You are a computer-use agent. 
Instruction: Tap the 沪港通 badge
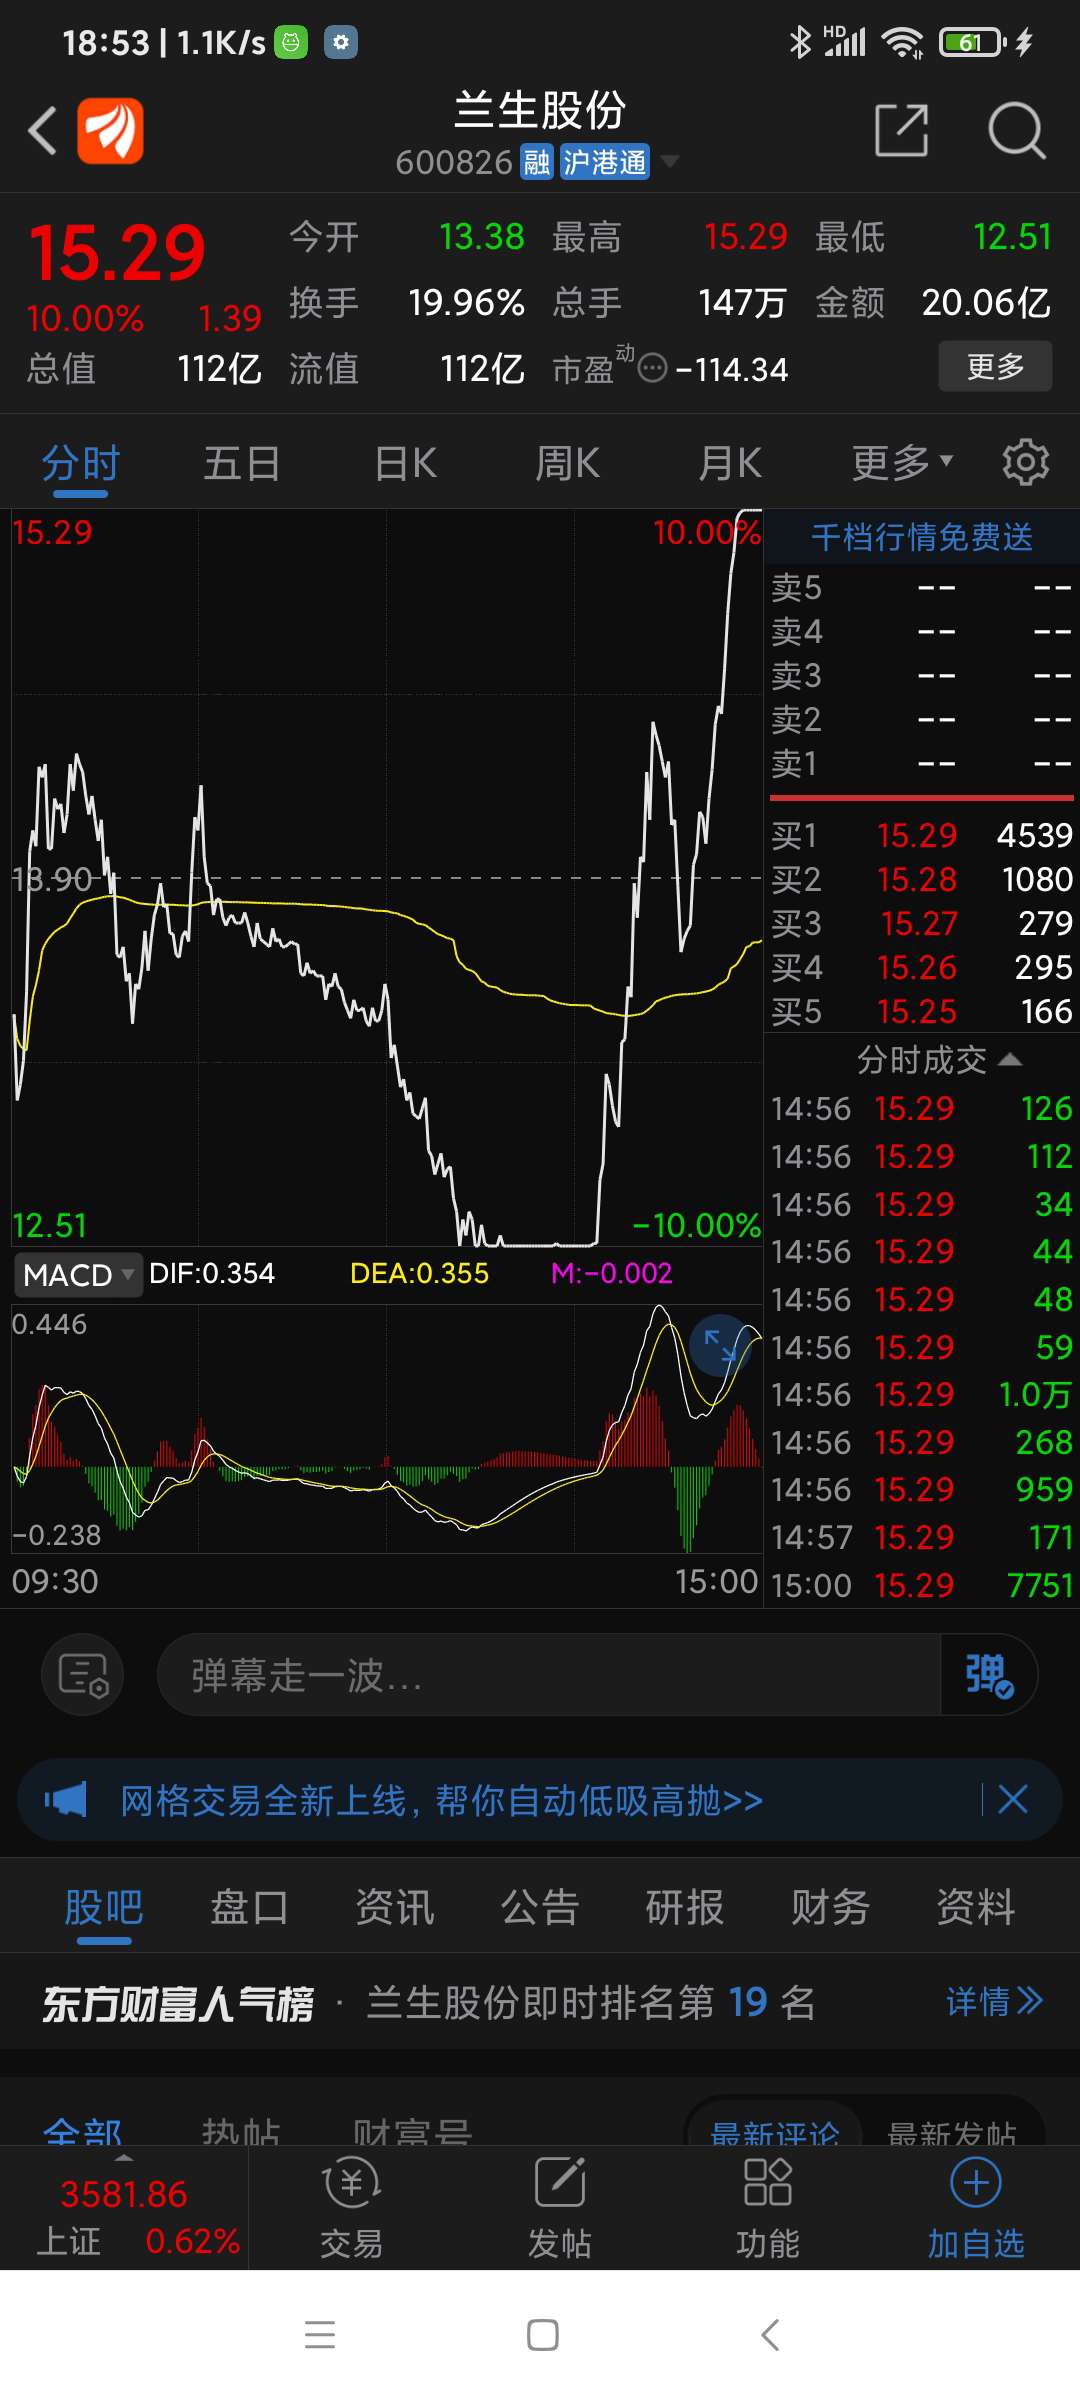click(x=604, y=162)
